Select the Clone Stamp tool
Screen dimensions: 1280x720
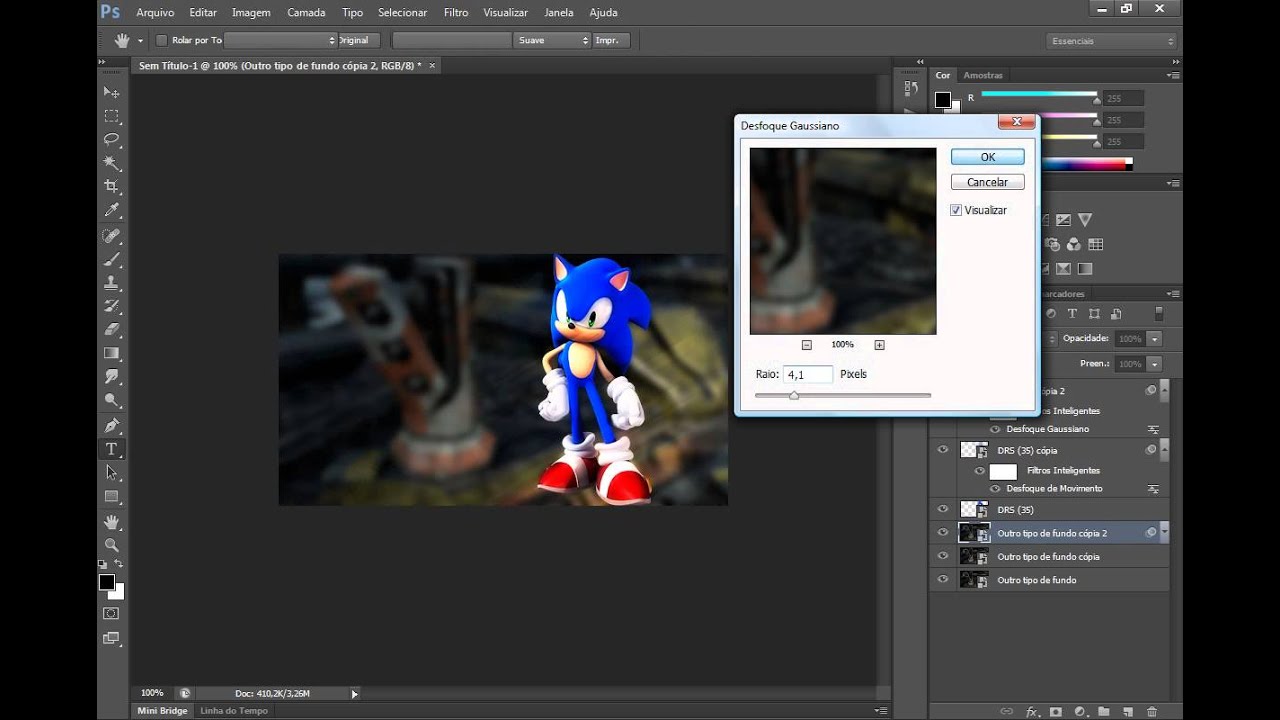(x=112, y=283)
